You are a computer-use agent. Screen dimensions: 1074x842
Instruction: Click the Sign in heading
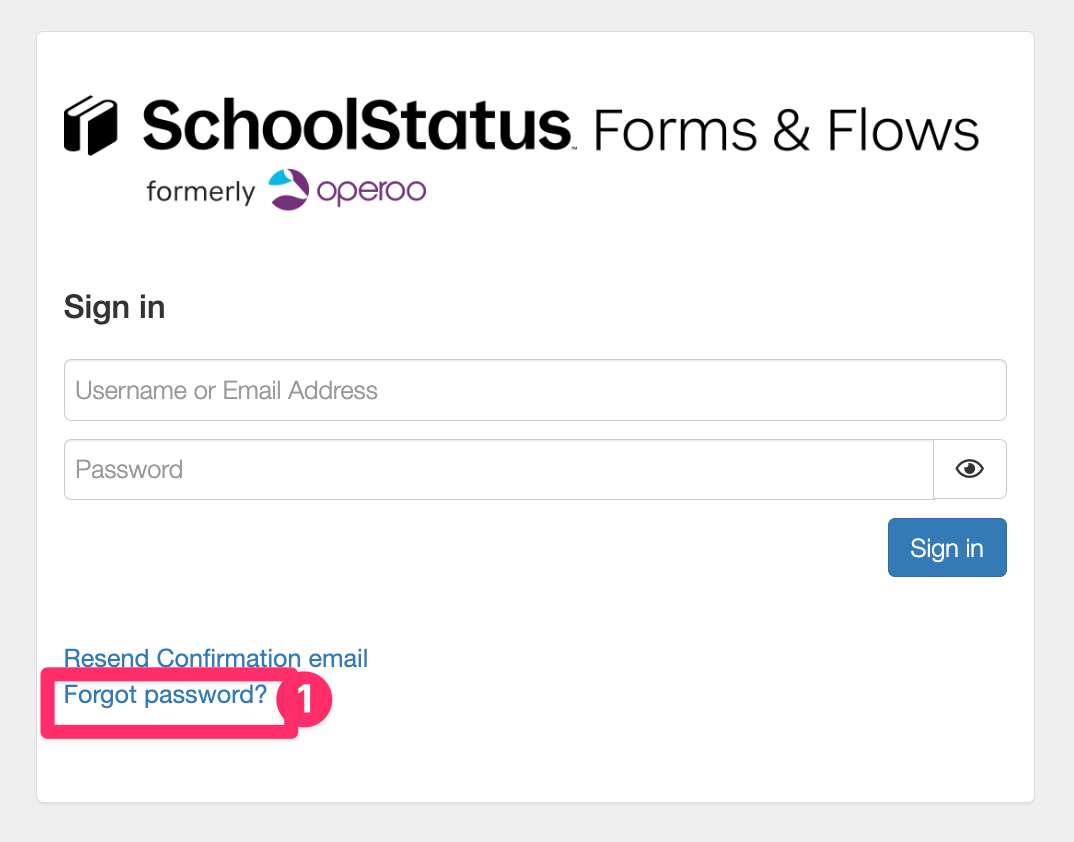pyautogui.click(x=114, y=307)
